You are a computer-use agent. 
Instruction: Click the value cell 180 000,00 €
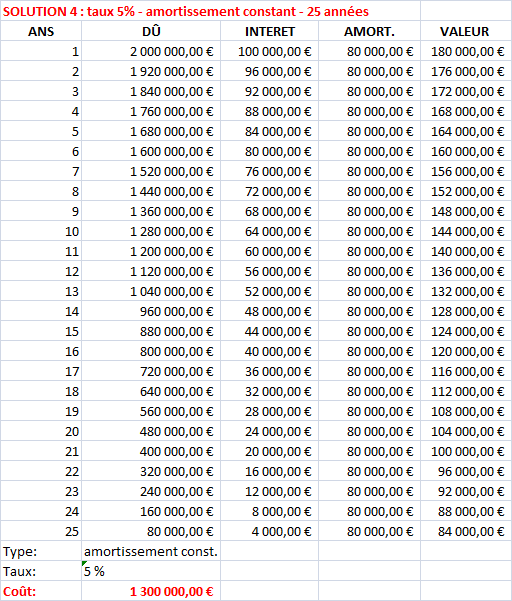[x=466, y=51]
